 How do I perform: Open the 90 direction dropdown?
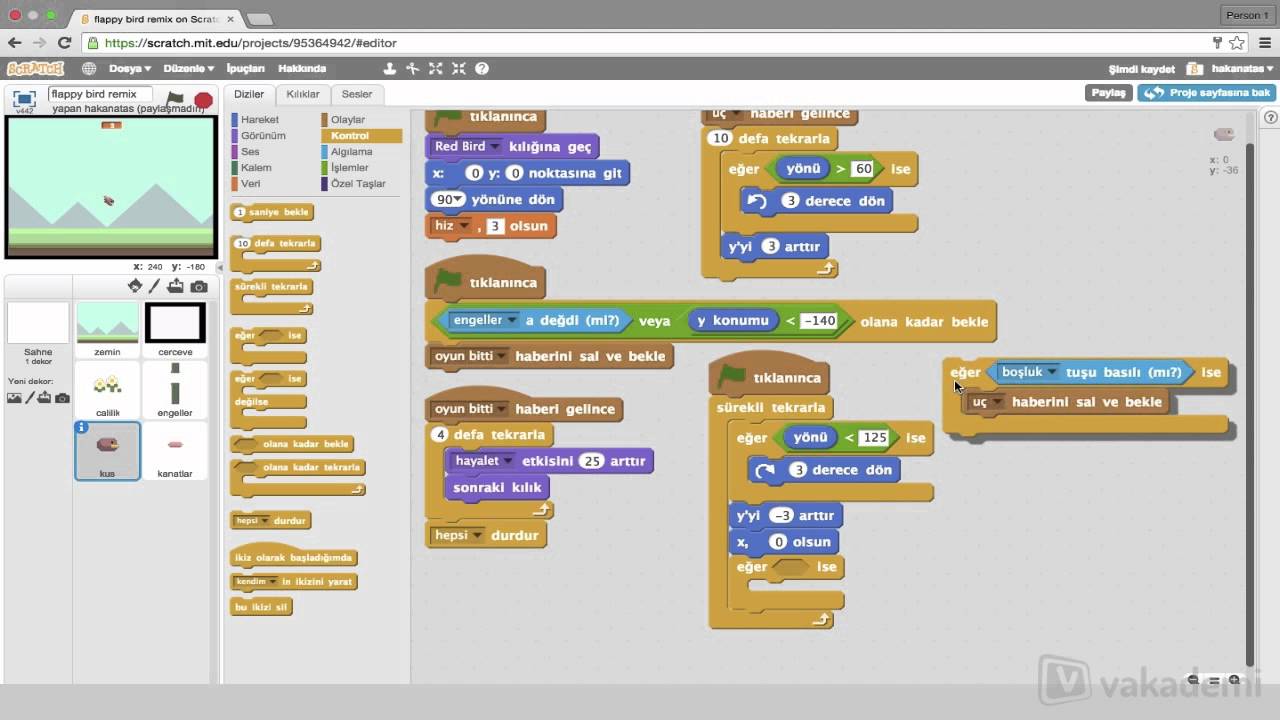(x=459, y=200)
